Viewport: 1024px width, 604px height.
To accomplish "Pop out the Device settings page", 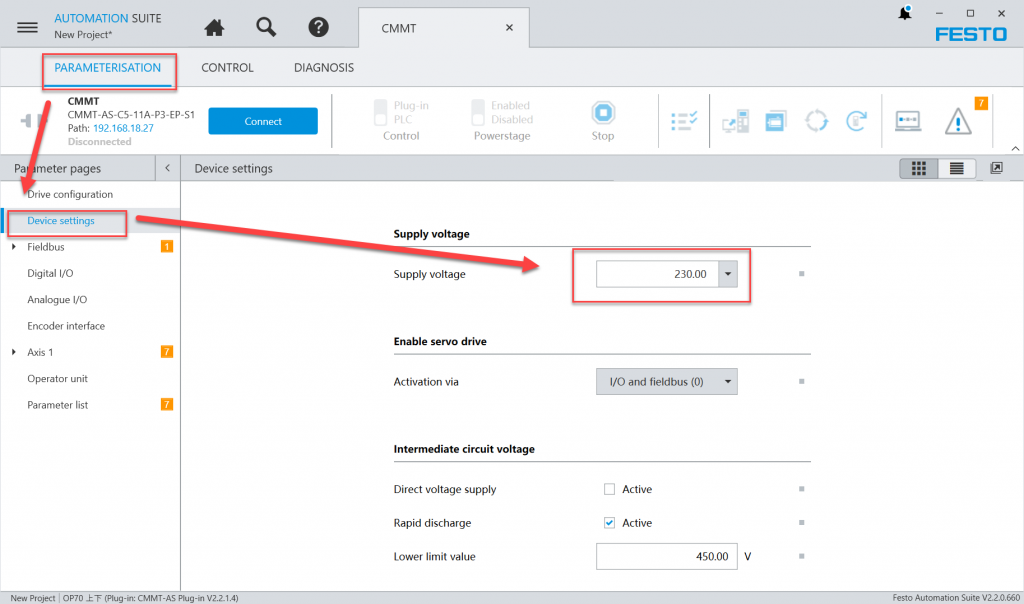I will pyautogui.click(x=997, y=168).
